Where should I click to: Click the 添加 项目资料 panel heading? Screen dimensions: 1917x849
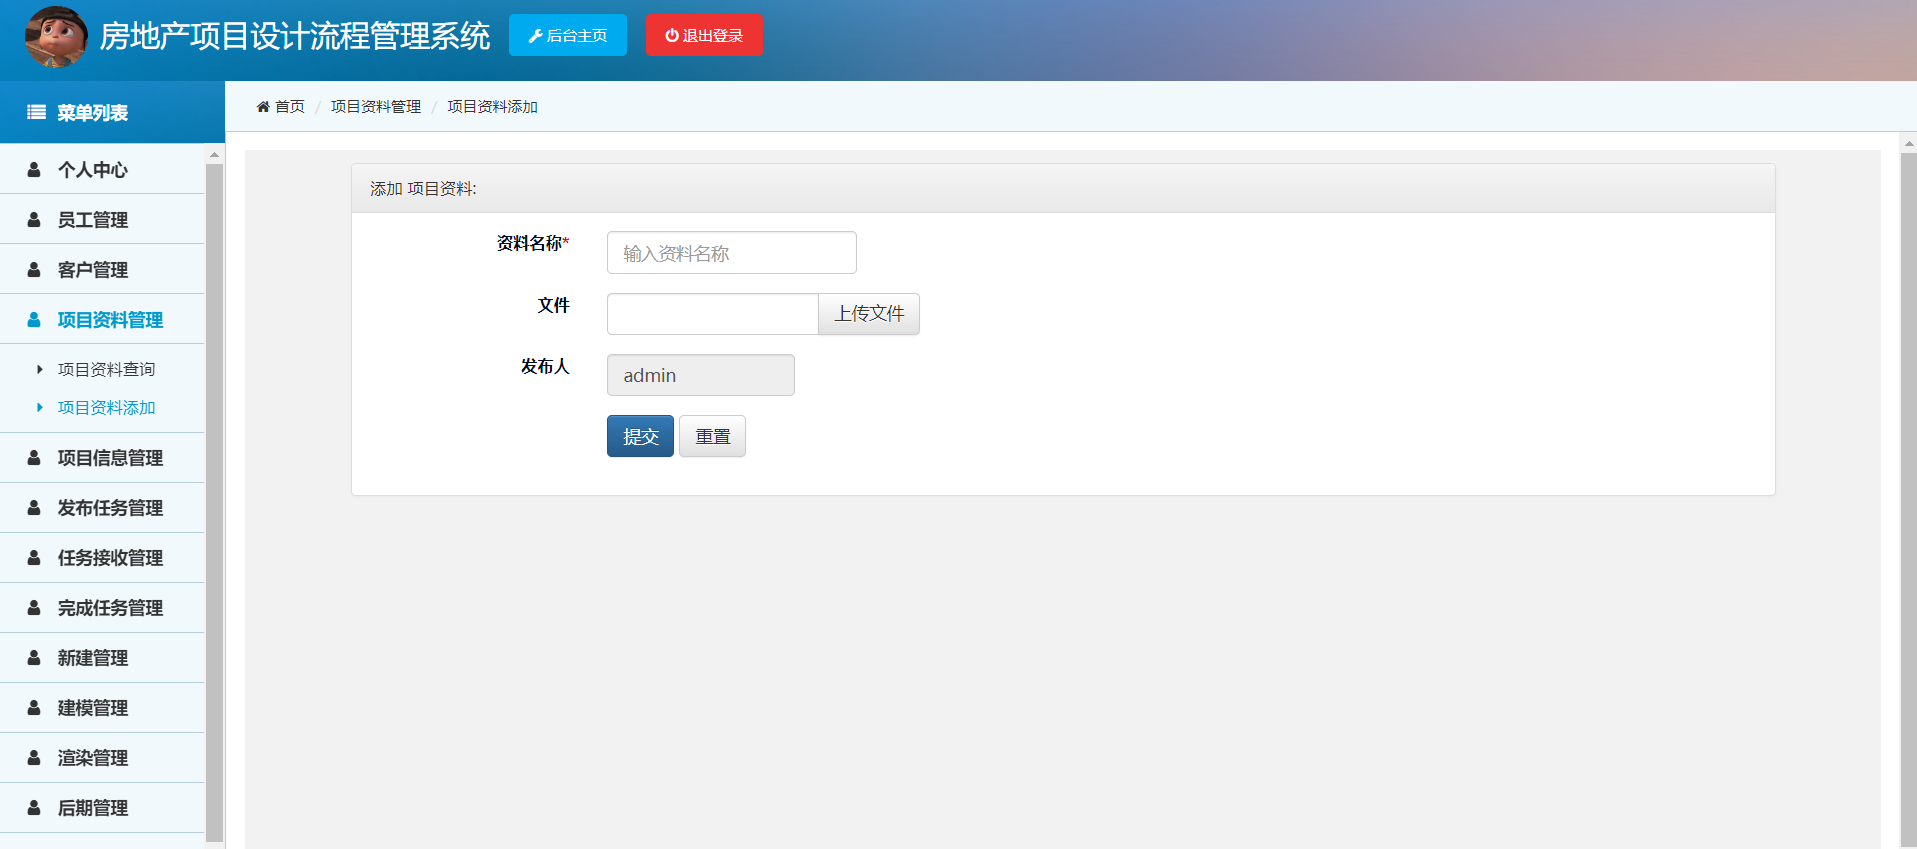point(1063,188)
